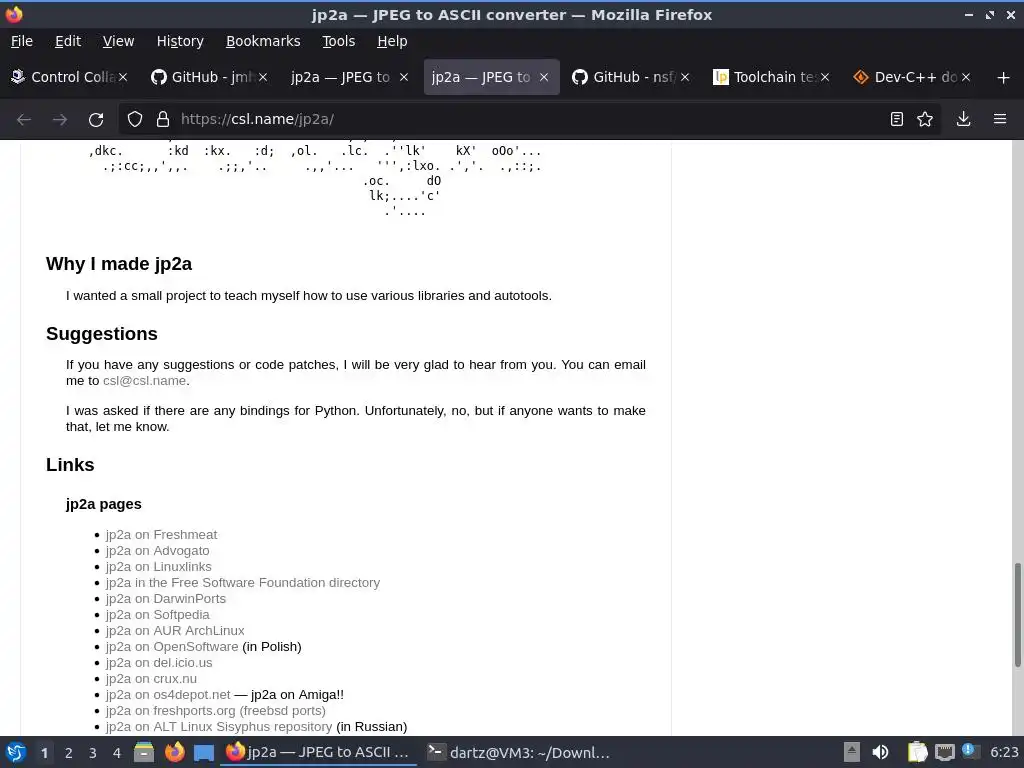The width and height of the screenshot is (1024, 768).
Task: Close the first jp2a tab
Action: 404,77
